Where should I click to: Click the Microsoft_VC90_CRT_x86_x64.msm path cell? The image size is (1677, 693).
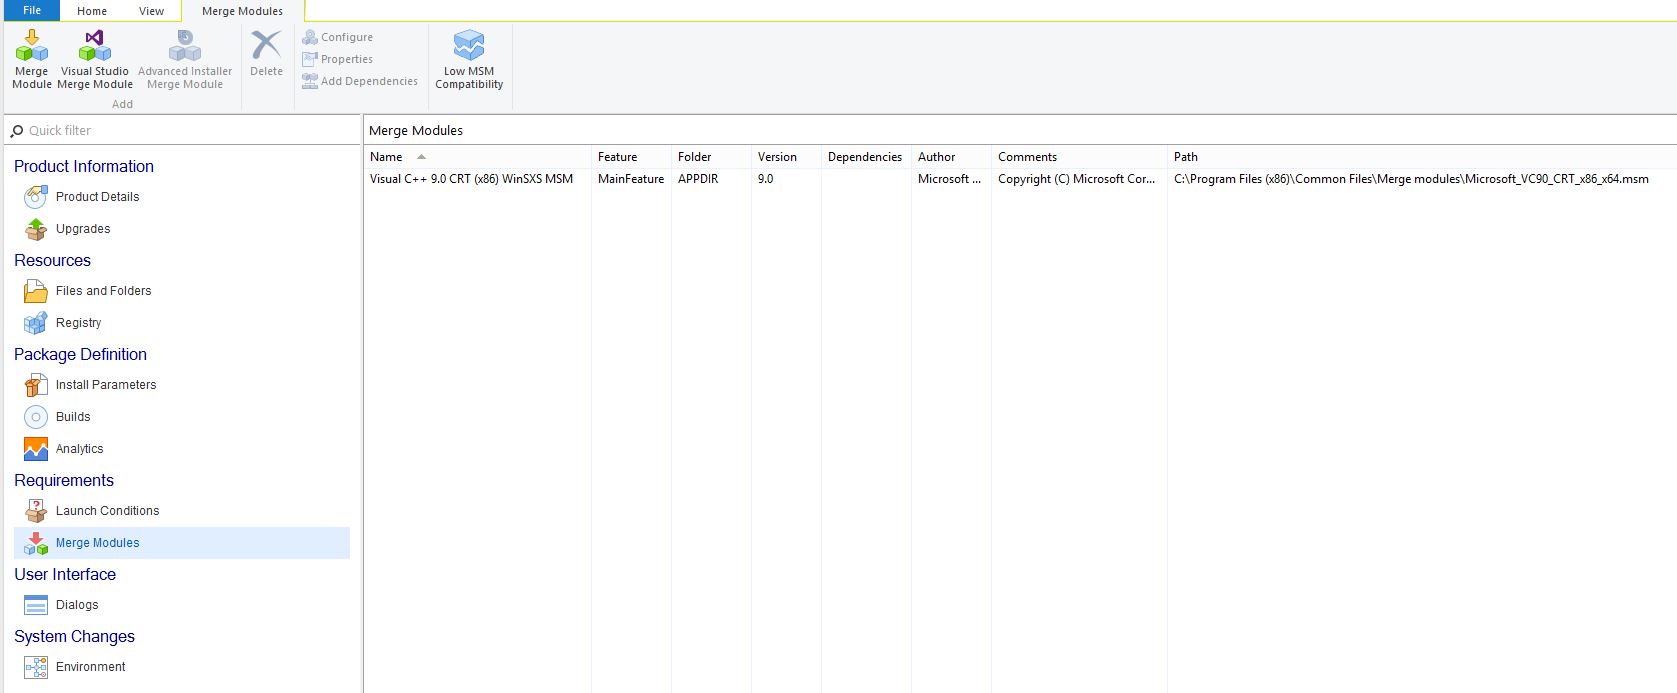click(1411, 179)
